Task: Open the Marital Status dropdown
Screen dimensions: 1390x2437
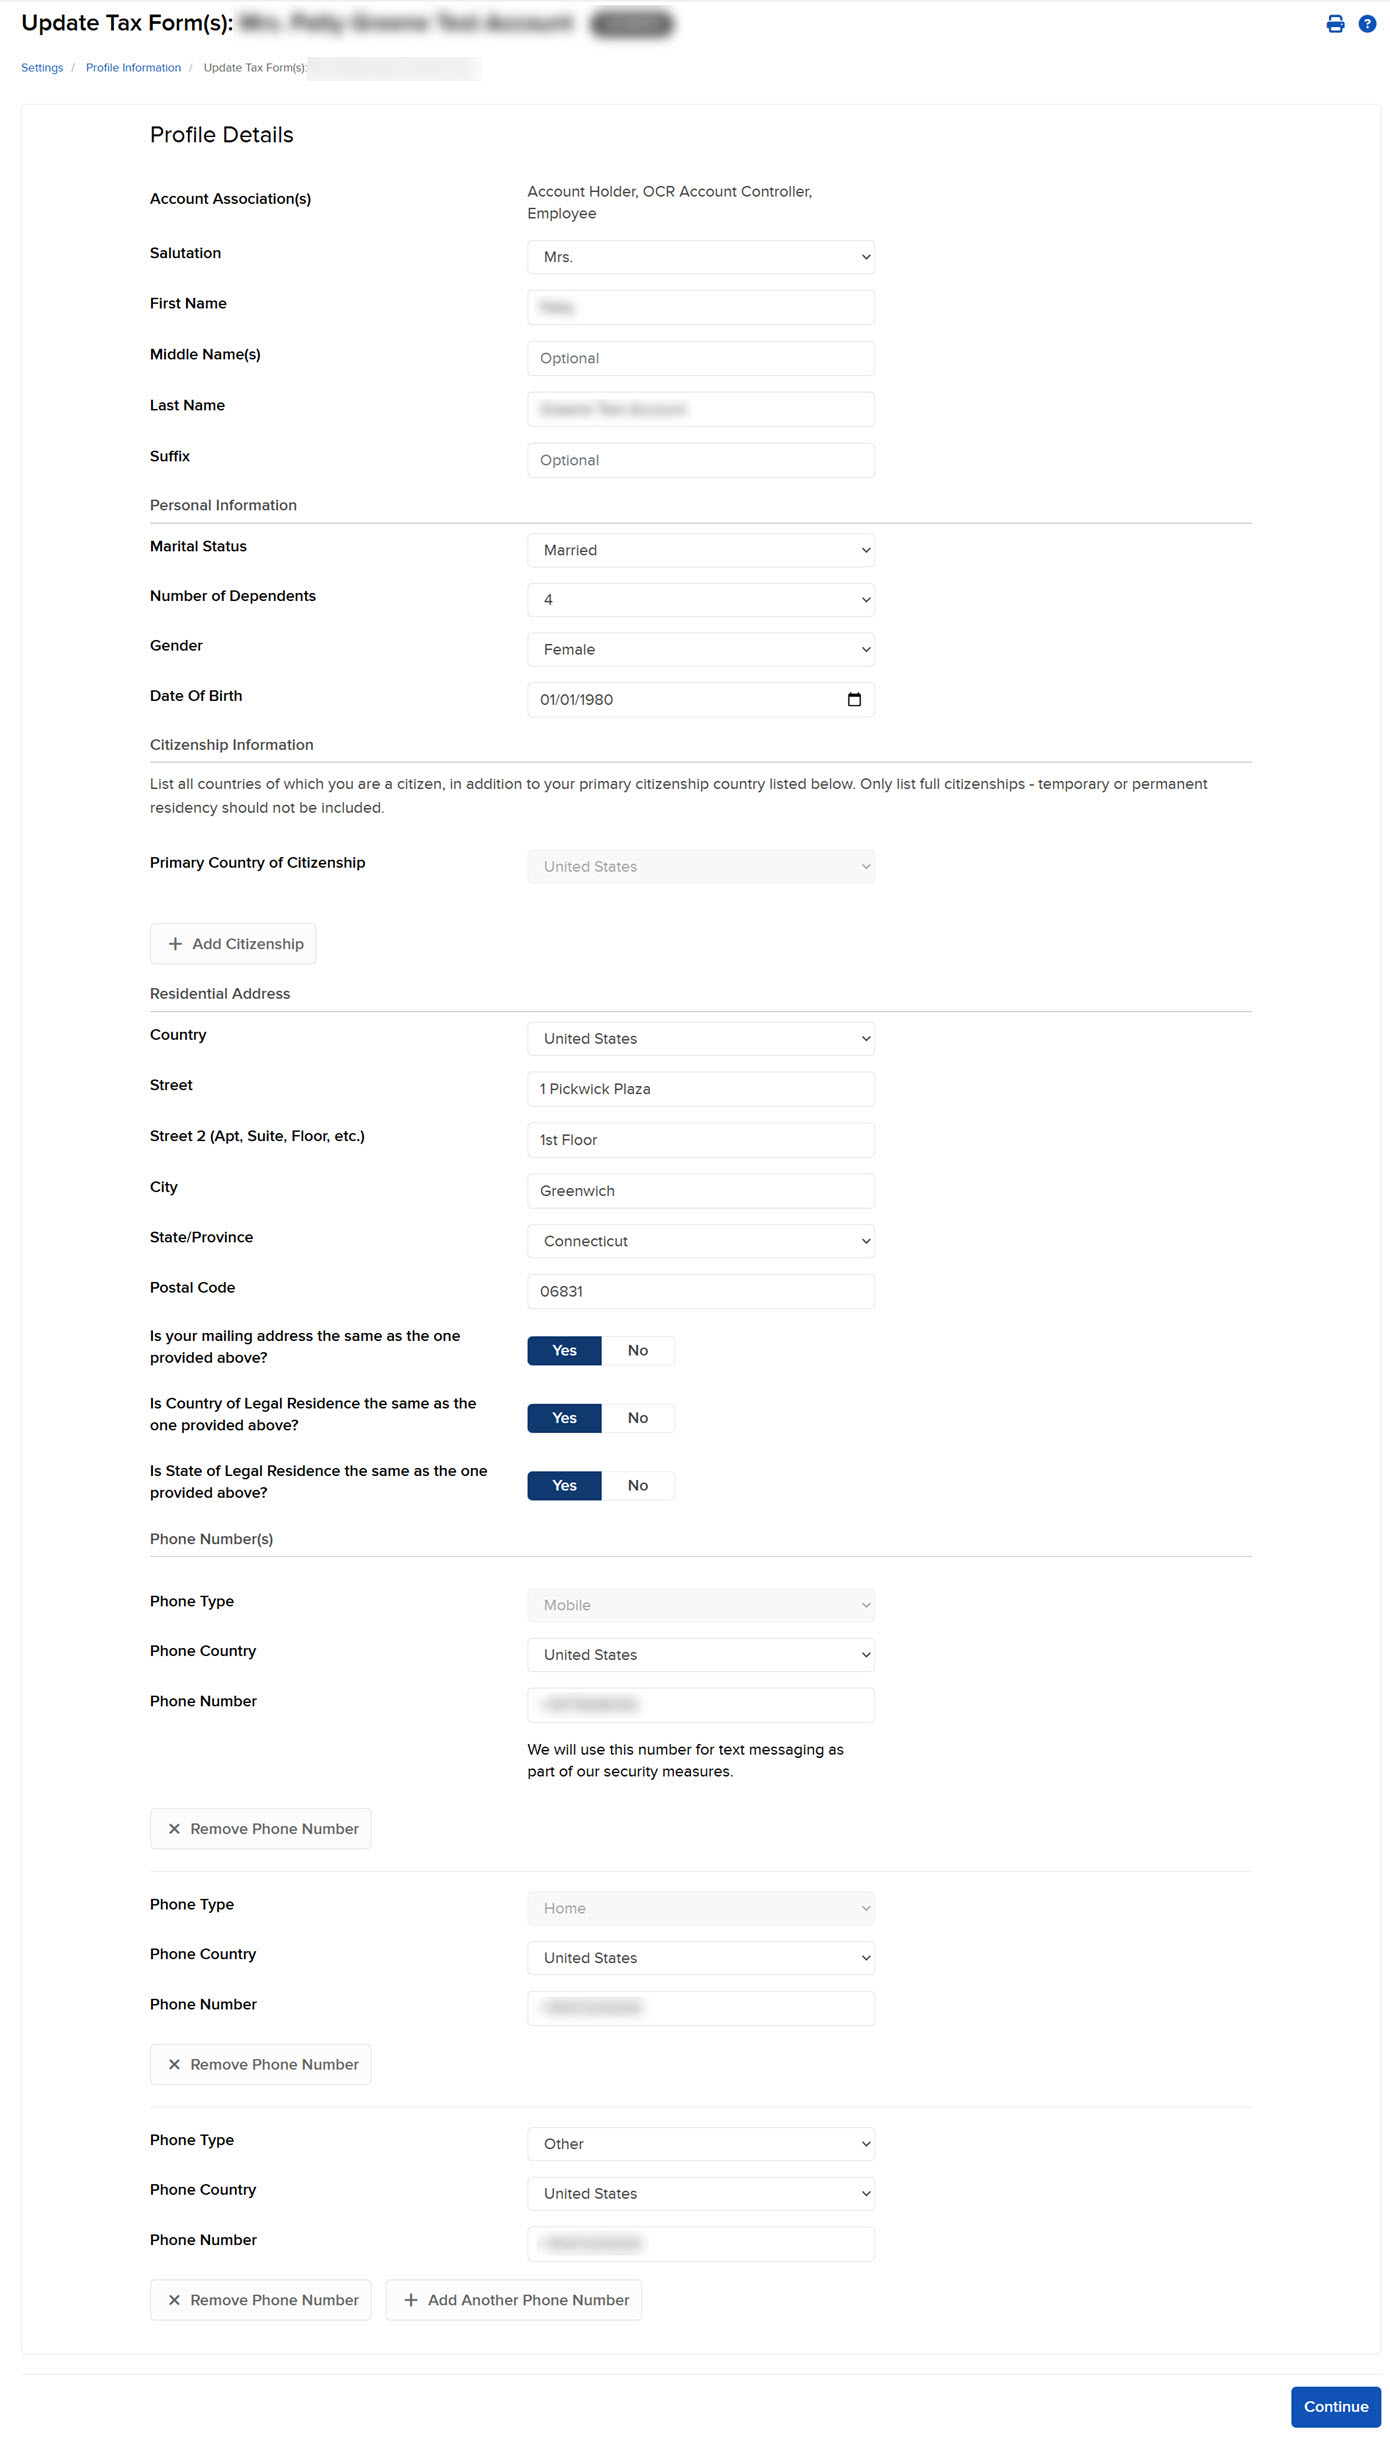Action: 700,549
